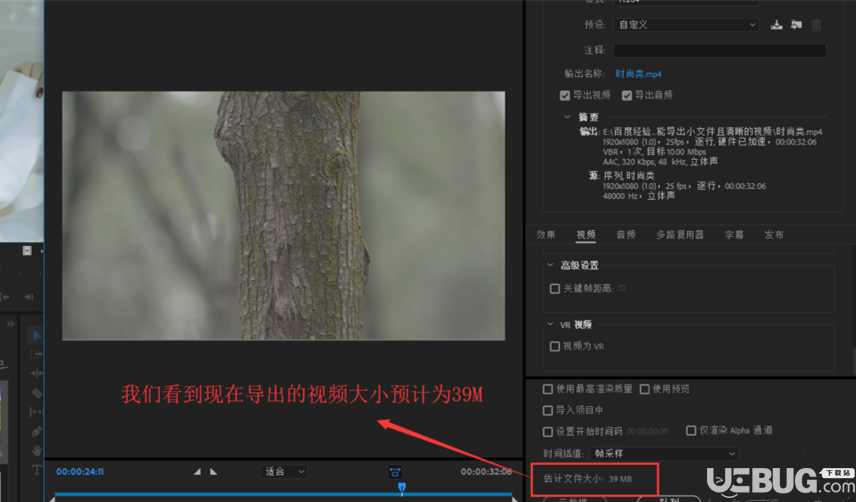Click the tree trunk preview image

[283, 216]
